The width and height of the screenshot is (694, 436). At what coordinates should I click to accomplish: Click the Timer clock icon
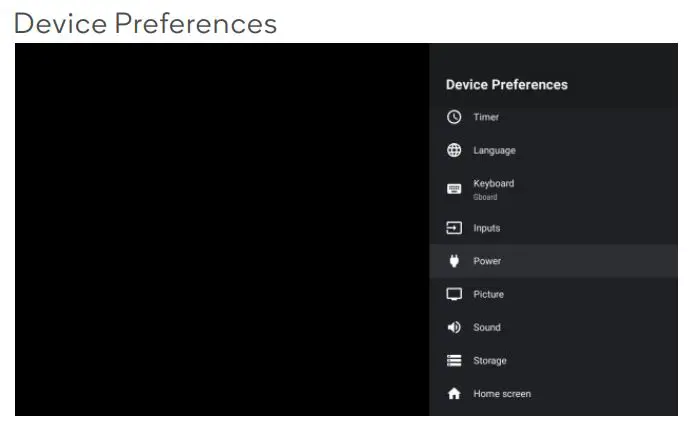[x=454, y=117]
